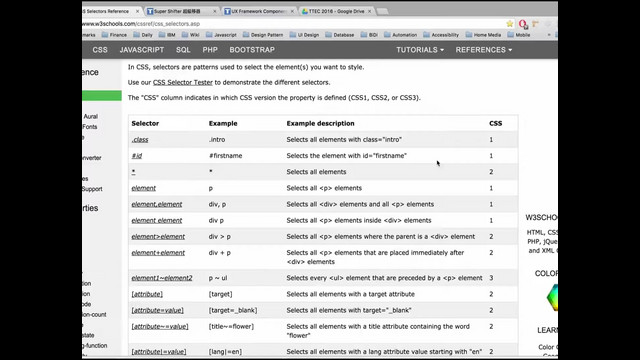Open the Finance bookmarks folder
The height and width of the screenshot is (360, 640).
click(x=114, y=35)
